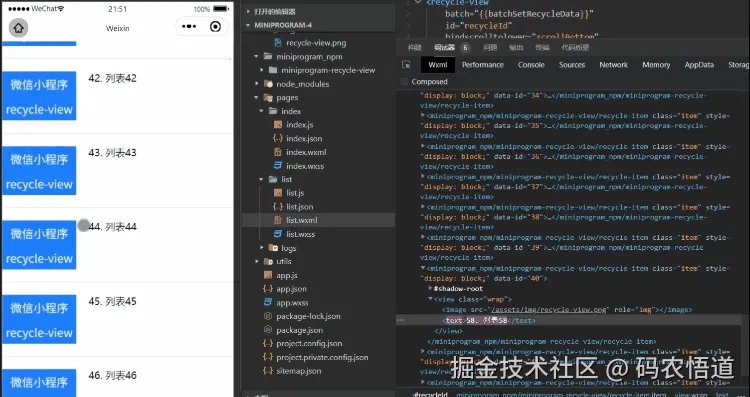This screenshot has width=750, height=397.
Task: Click the package-lock.json file icon
Action: coord(268,316)
